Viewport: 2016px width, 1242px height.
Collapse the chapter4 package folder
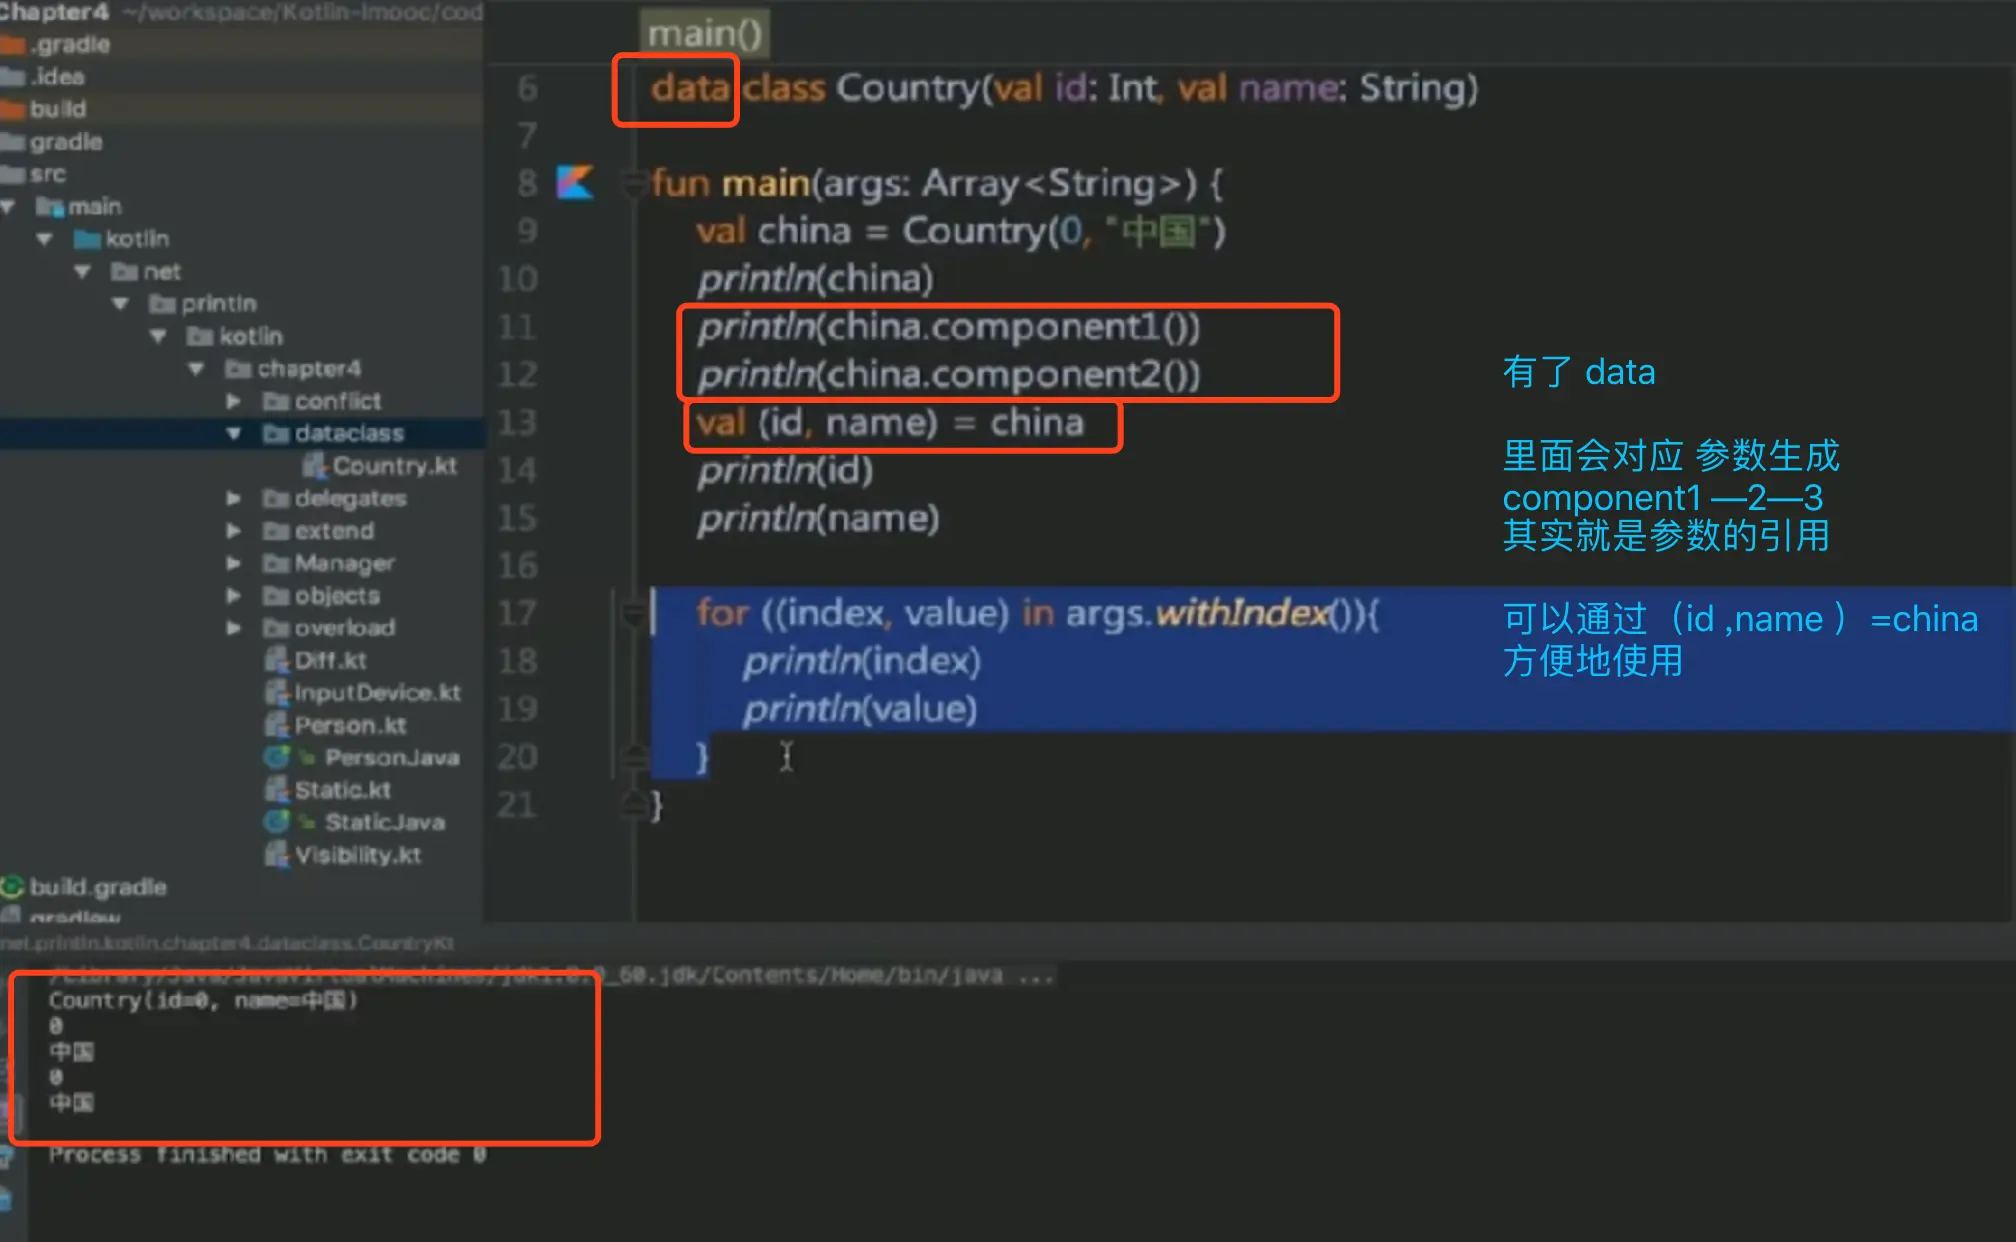pos(196,369)
